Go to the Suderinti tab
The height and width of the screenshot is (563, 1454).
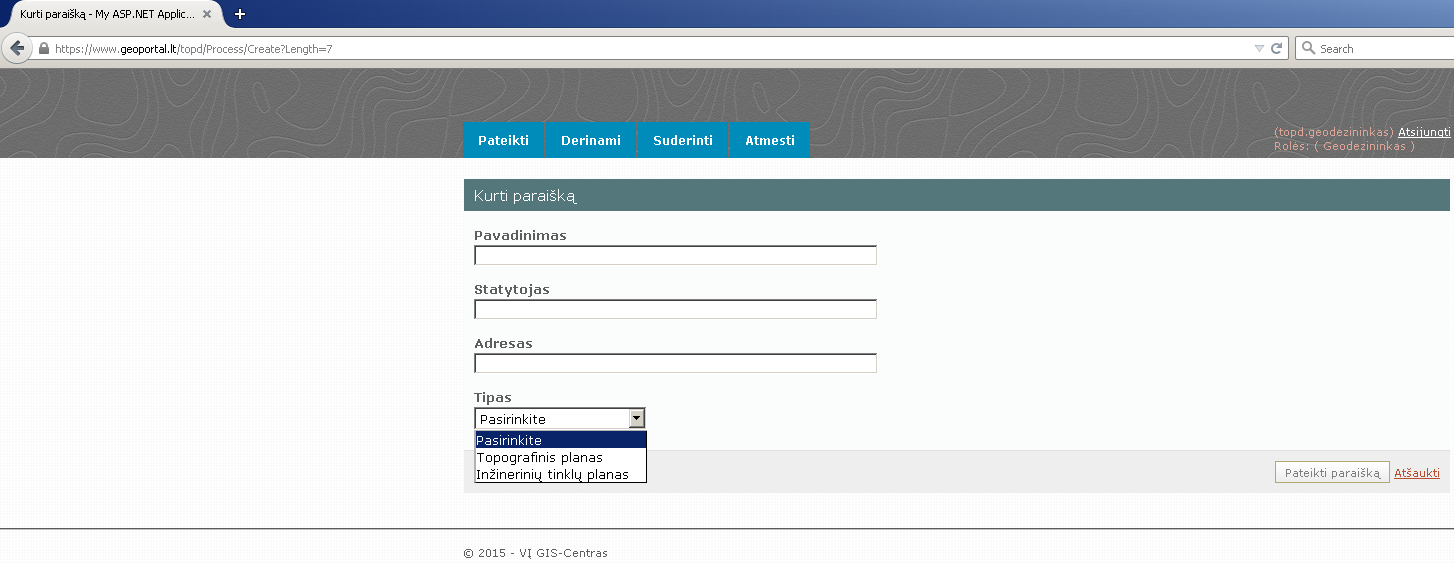[683, 140]
